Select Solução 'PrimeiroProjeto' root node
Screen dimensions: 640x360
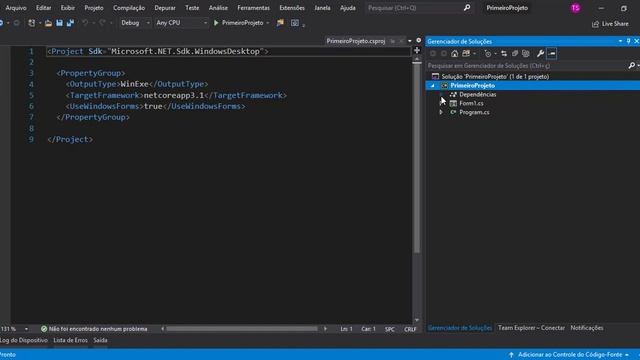(x=495, y=76)
